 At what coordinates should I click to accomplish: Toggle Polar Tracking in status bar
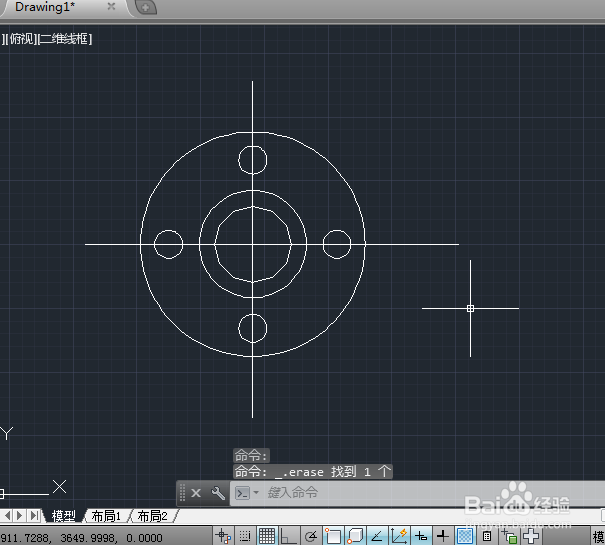pyautogui.click(x=311, y=536)
